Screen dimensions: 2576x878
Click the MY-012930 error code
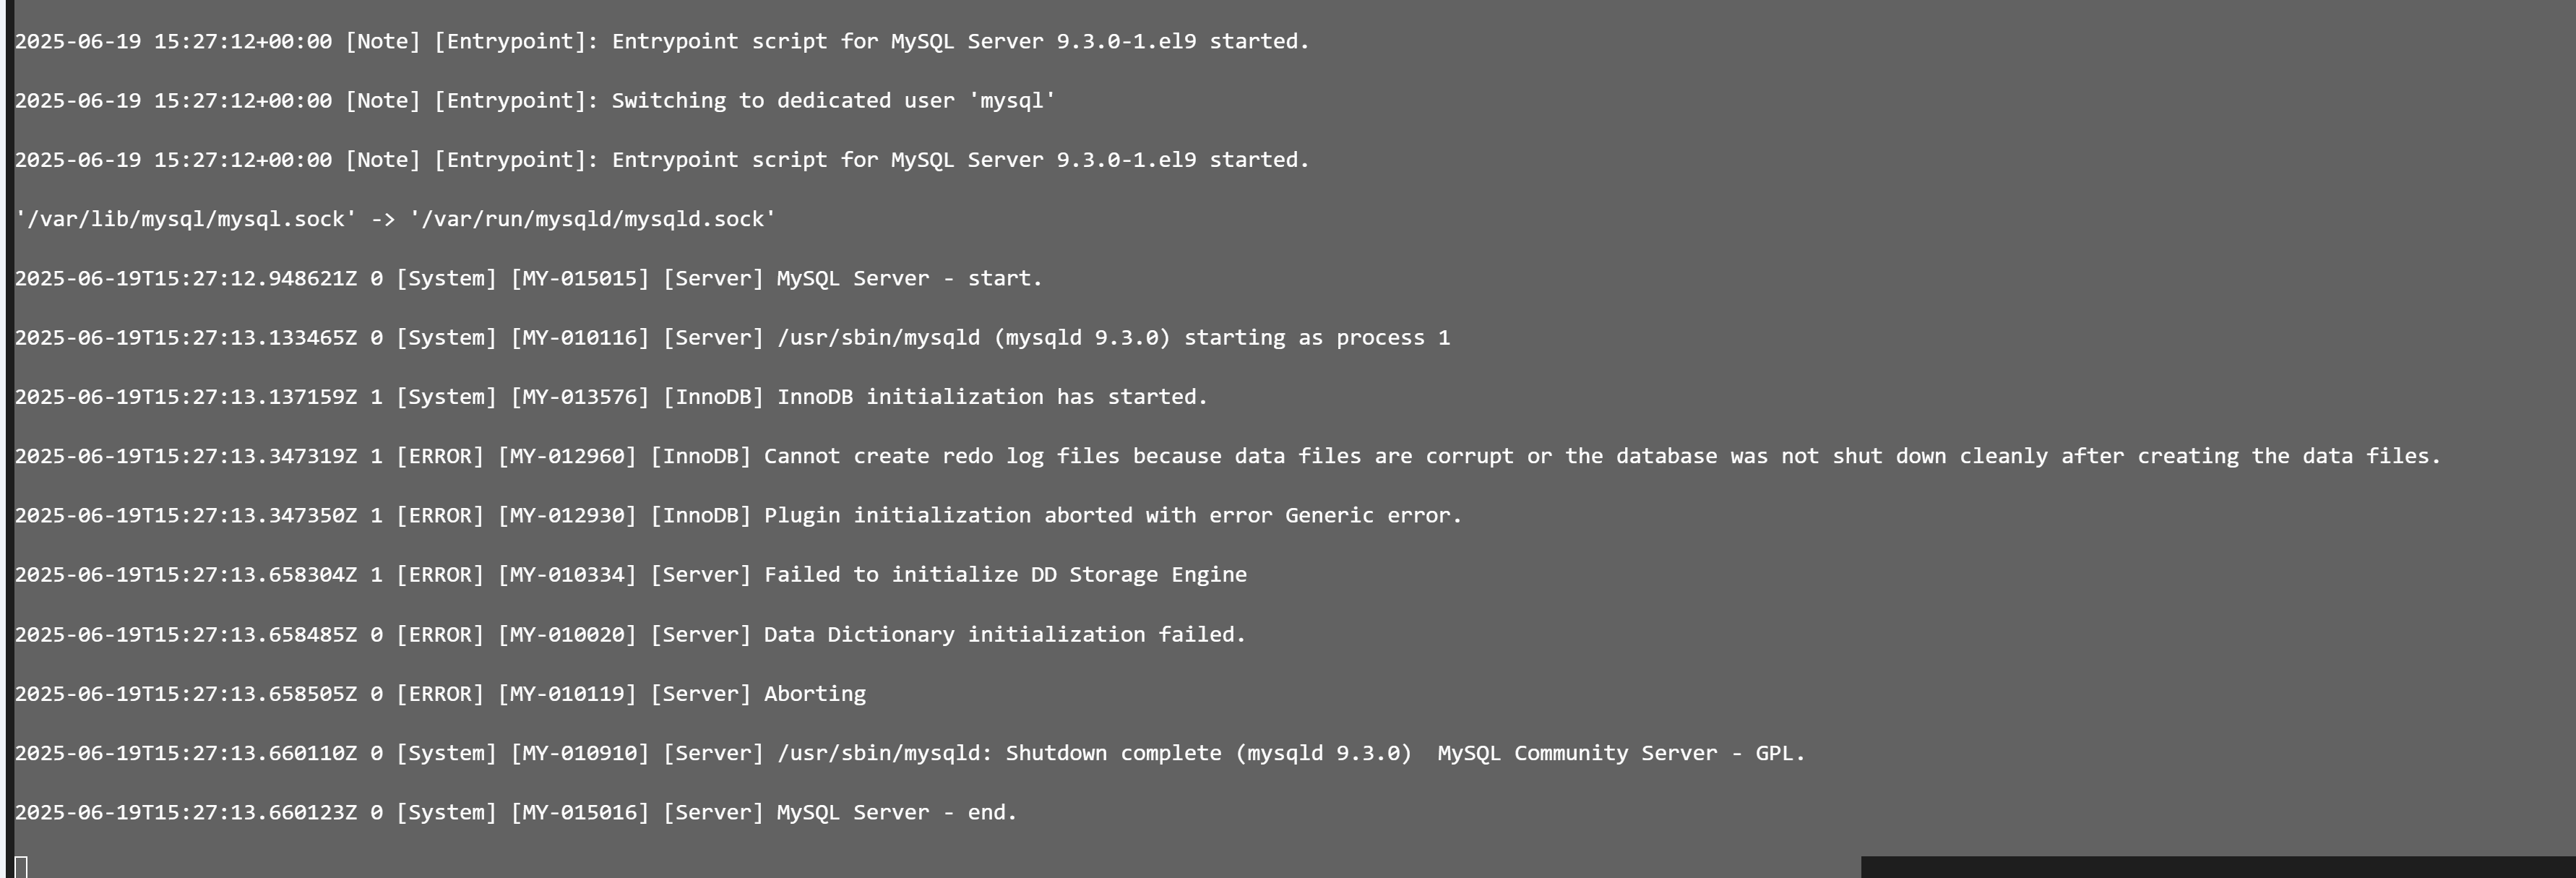point(567,515)
